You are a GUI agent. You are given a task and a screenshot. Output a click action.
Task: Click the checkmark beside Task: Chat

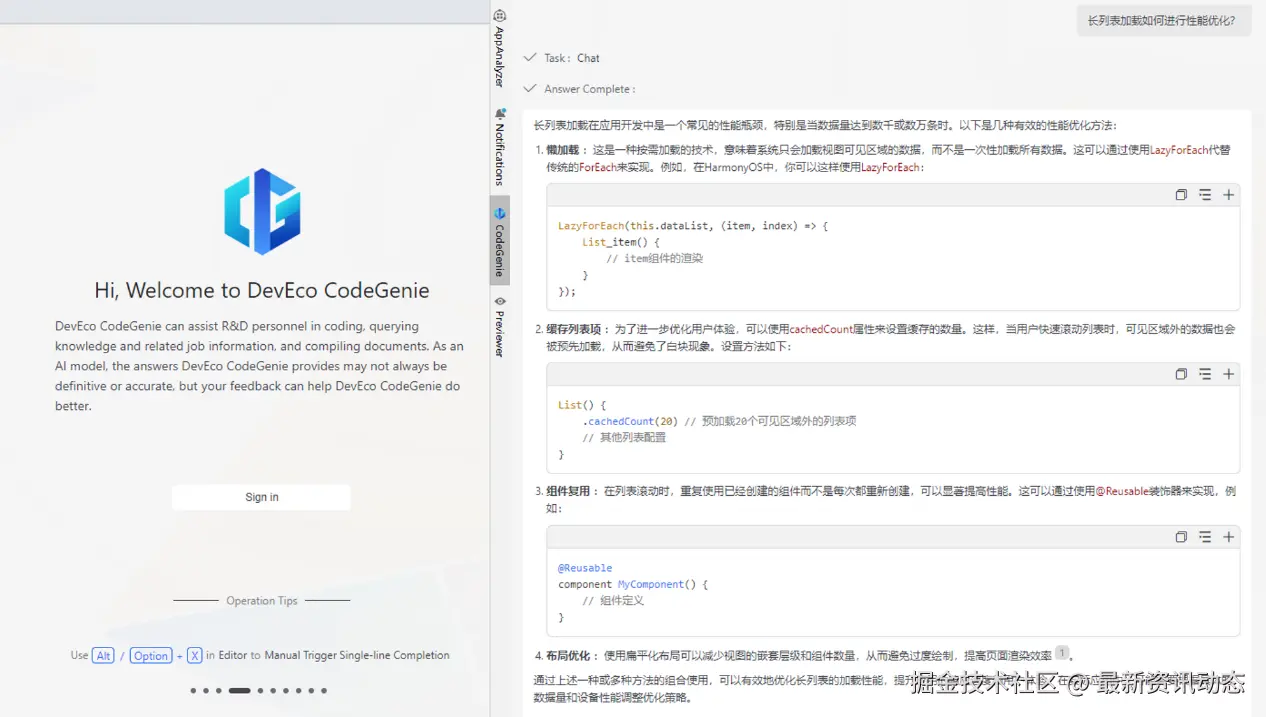tap(530, 58)
